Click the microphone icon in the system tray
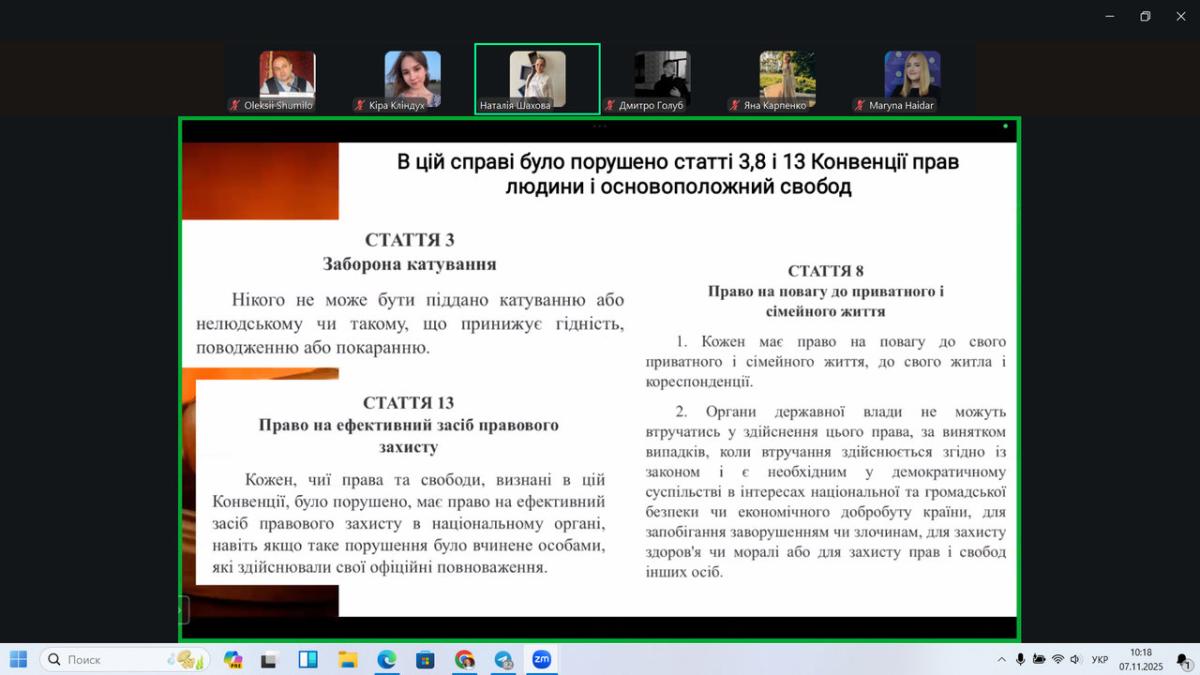This screenshot has height=675, width=1200. pos(1020,659)
